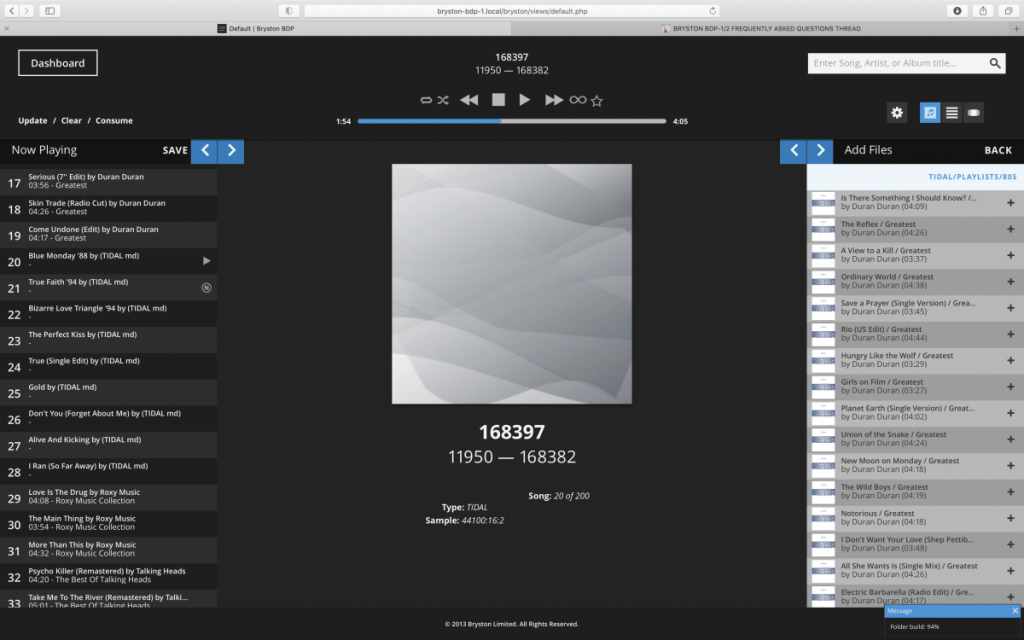Toggle the repeat playback icon
Image resolution: width=1024 pixels, height=640 pixels.
426,100
